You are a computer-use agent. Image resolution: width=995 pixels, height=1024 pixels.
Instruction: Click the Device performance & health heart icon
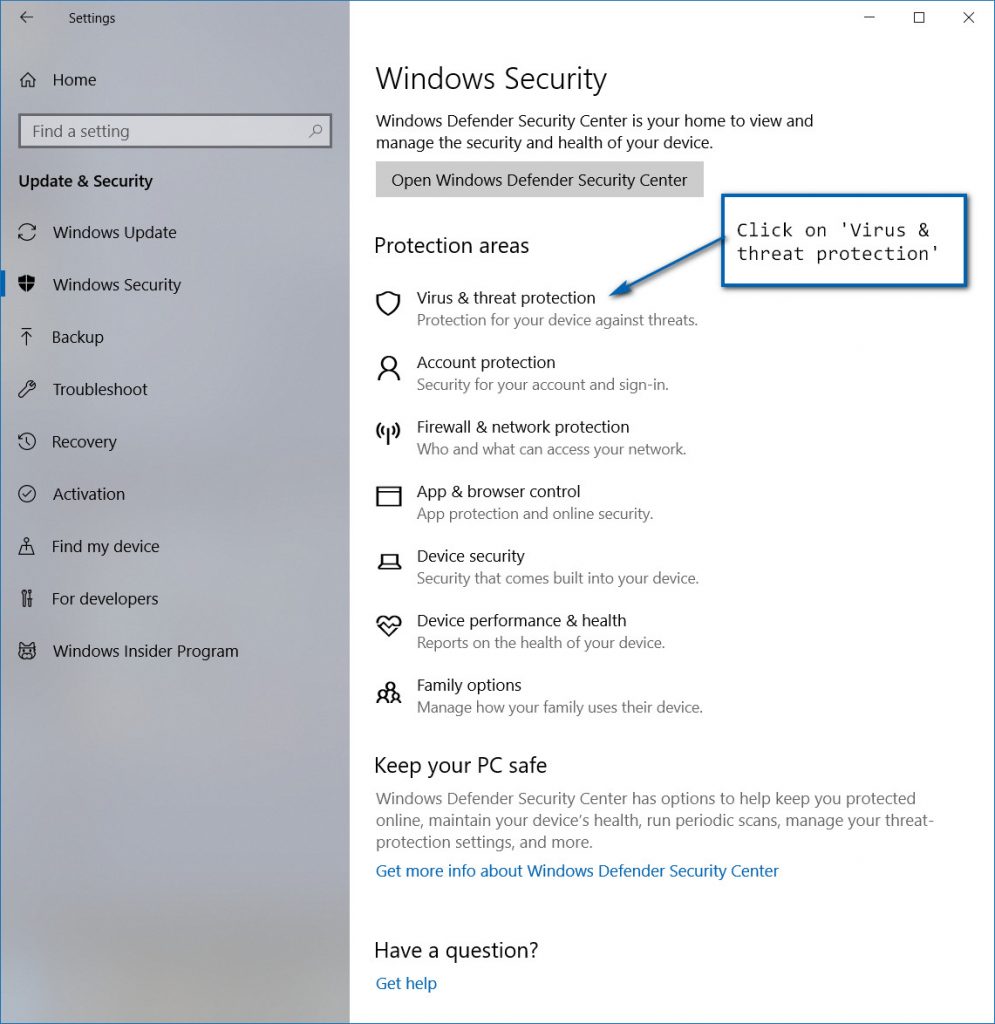[x=388, y=626]
